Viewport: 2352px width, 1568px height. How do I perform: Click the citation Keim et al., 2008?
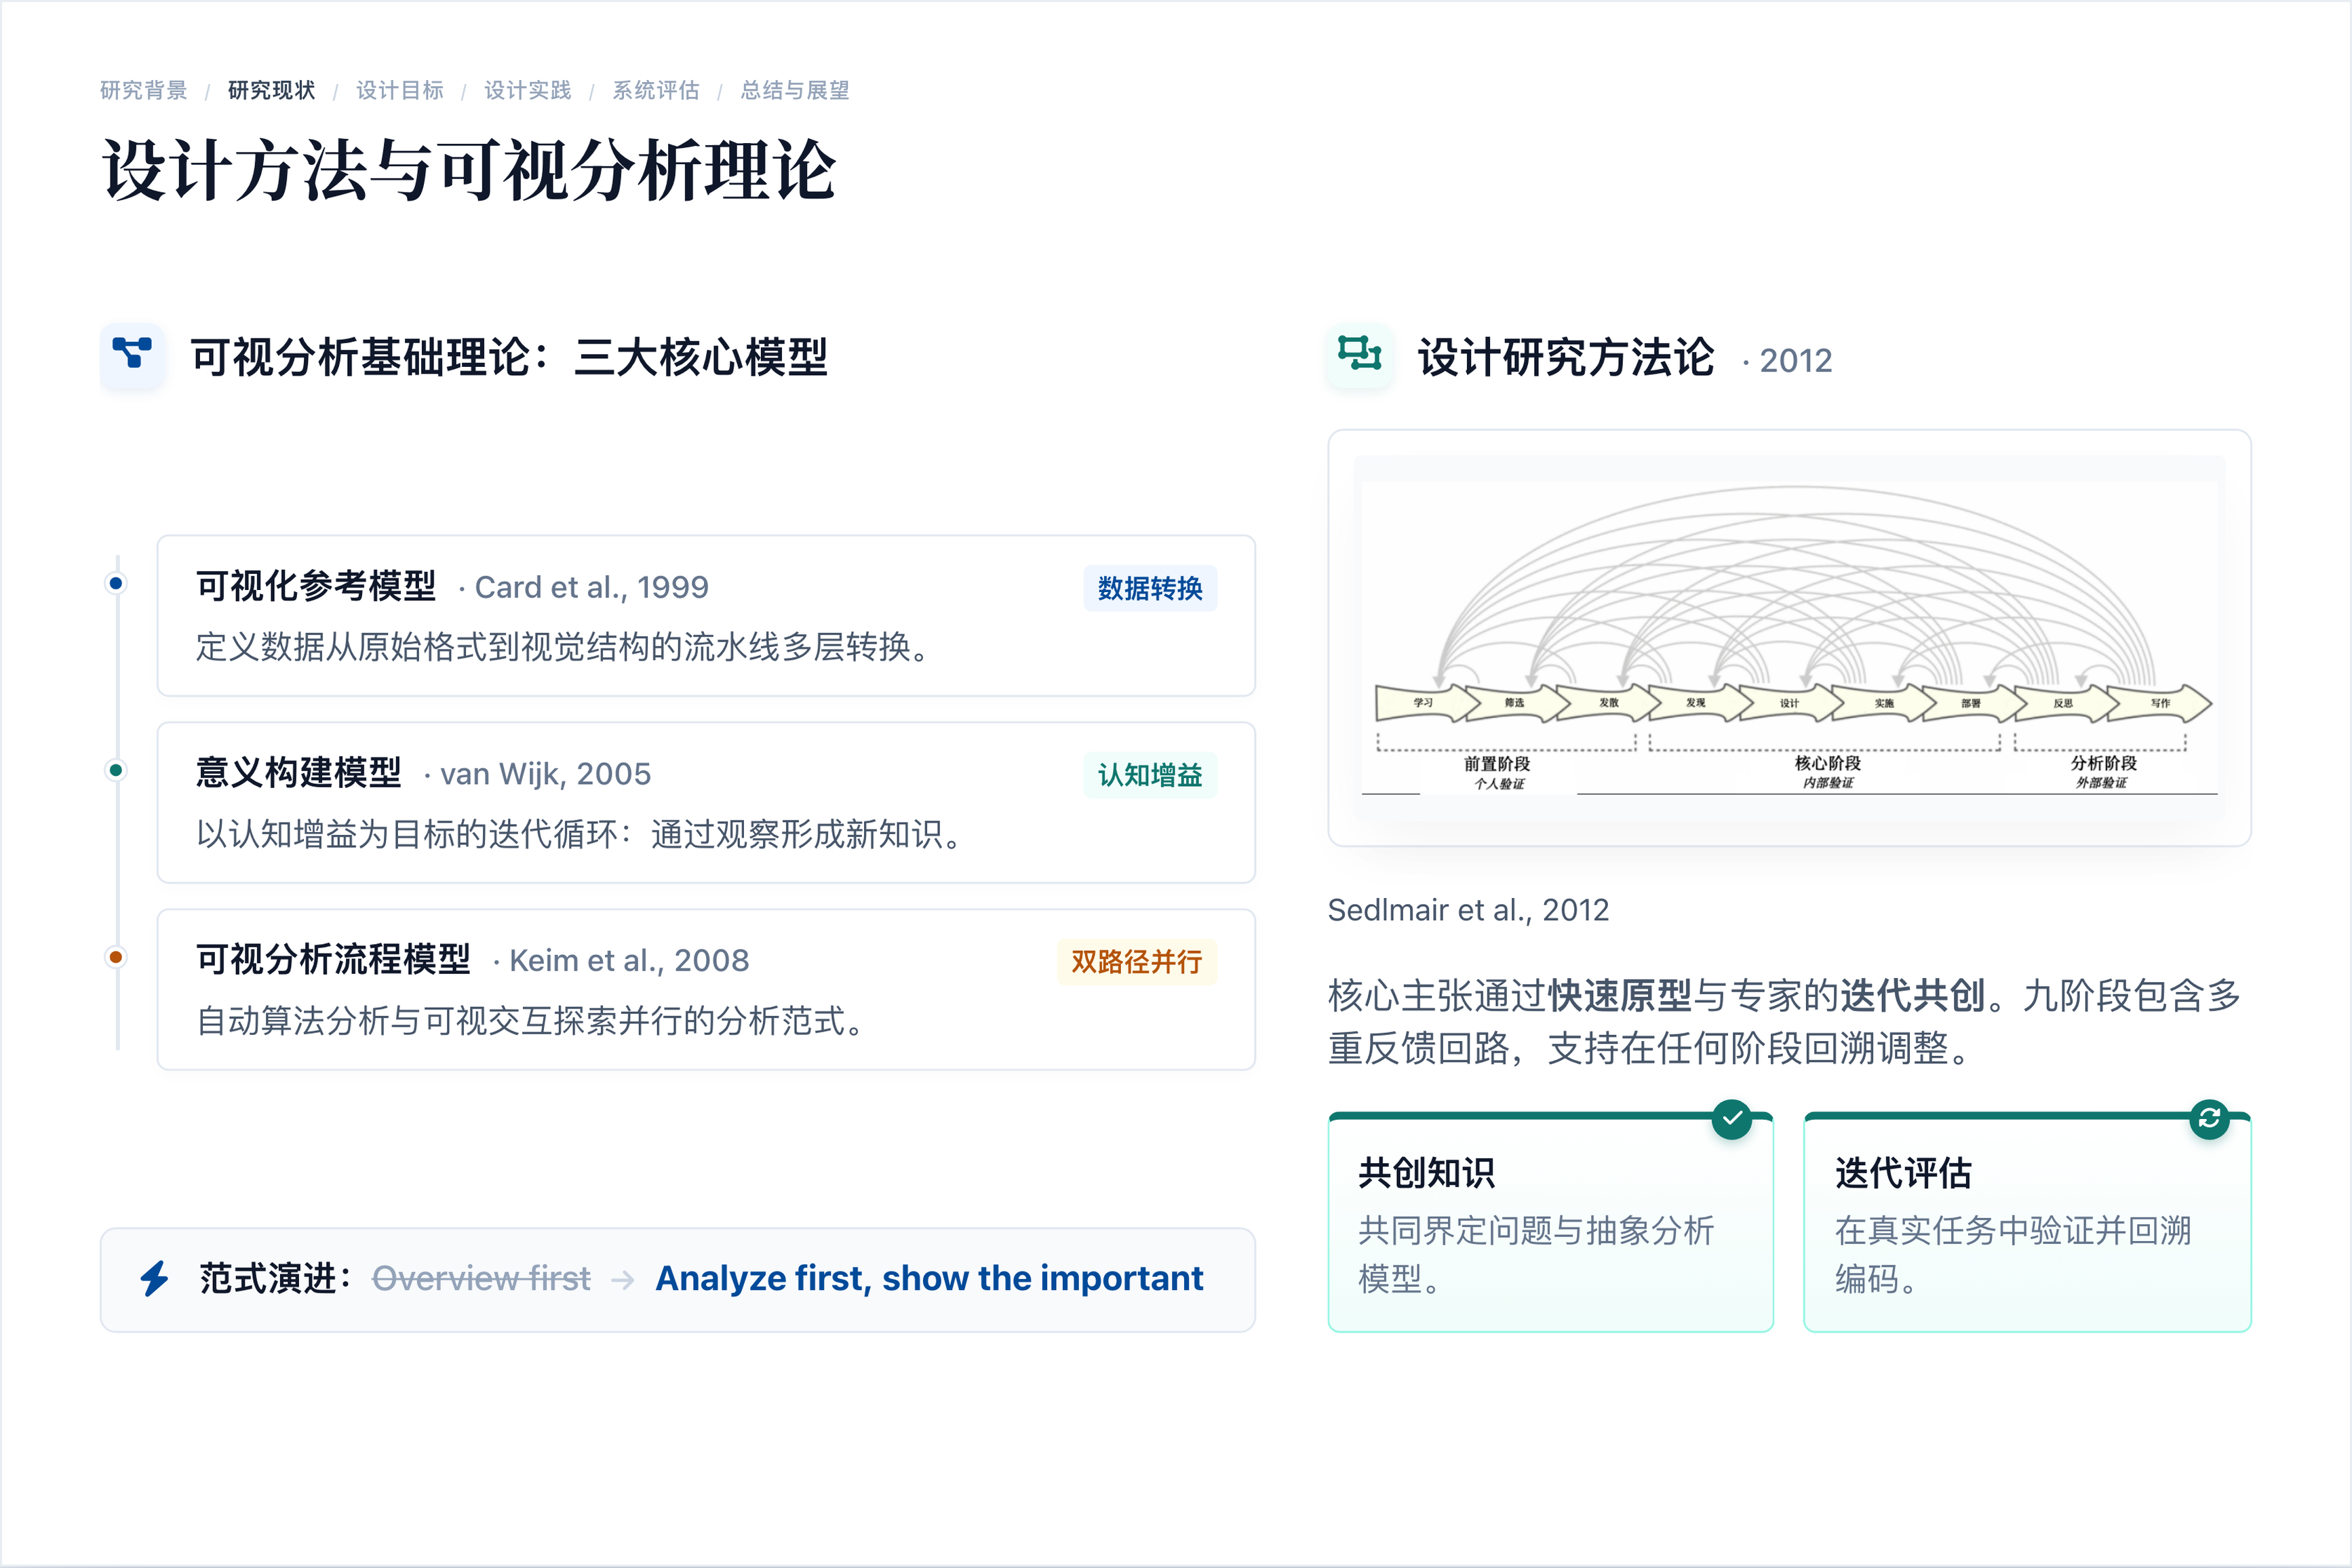click(x=629, y=961)
